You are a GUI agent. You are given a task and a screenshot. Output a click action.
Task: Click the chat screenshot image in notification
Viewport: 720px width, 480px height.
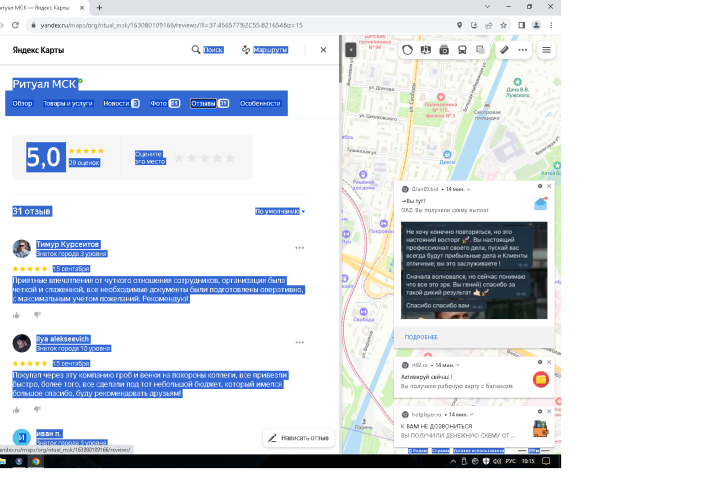pyautogui.click(x=474, y=270)
